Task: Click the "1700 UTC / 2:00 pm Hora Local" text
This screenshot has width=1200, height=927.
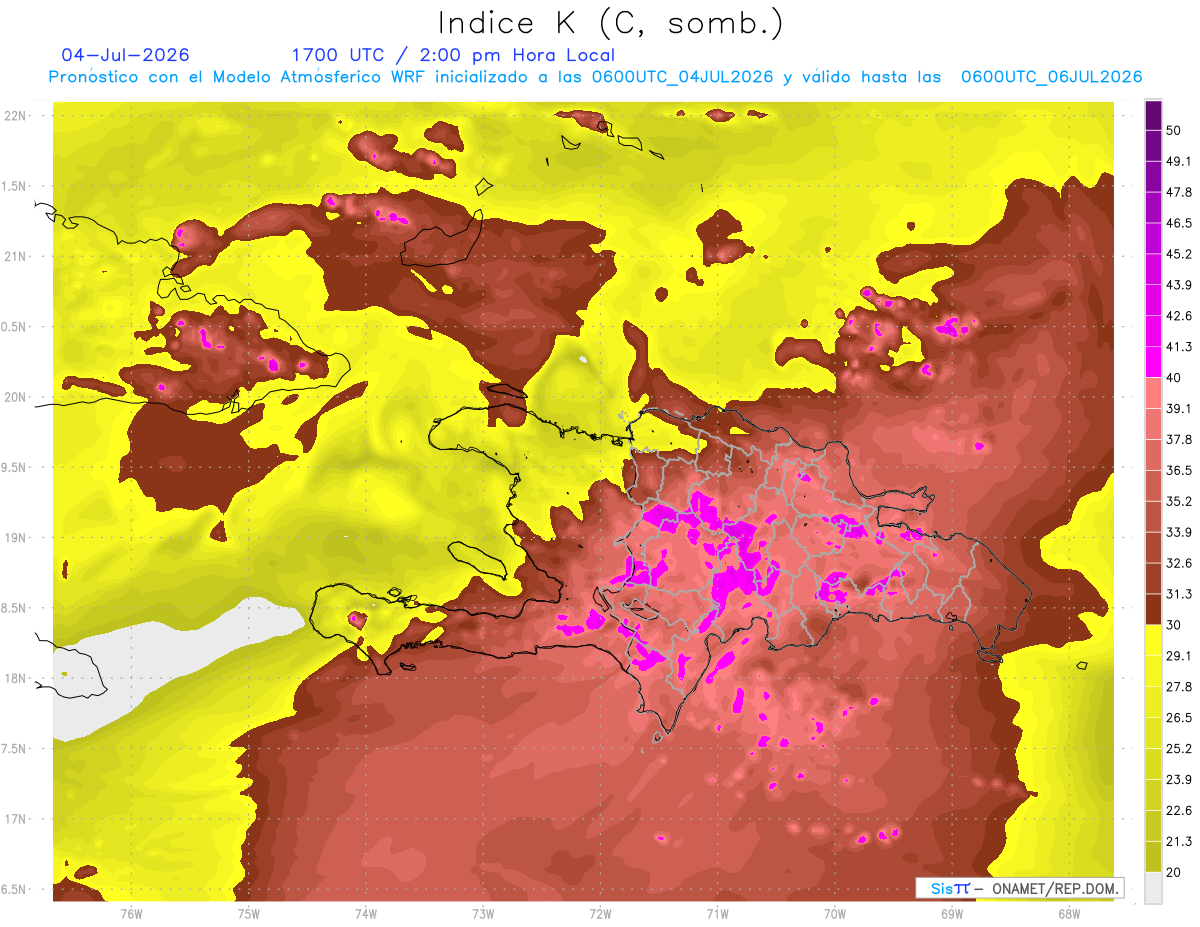Action: (x=453, y=55)
